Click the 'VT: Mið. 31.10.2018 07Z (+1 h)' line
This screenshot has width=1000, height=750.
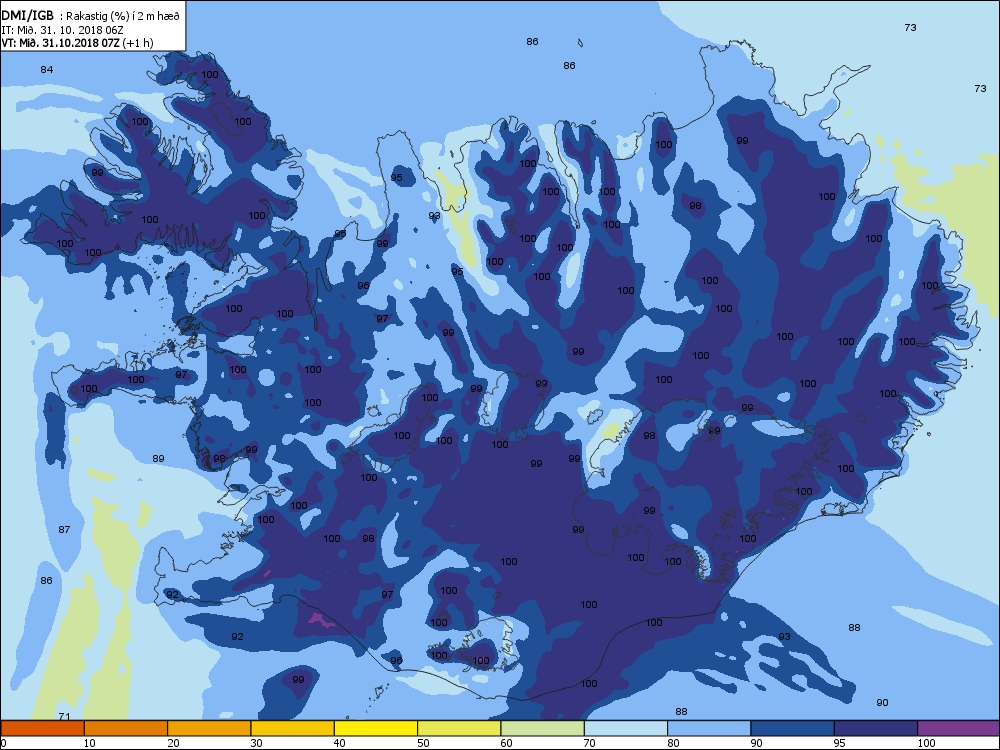pos(77,43)
